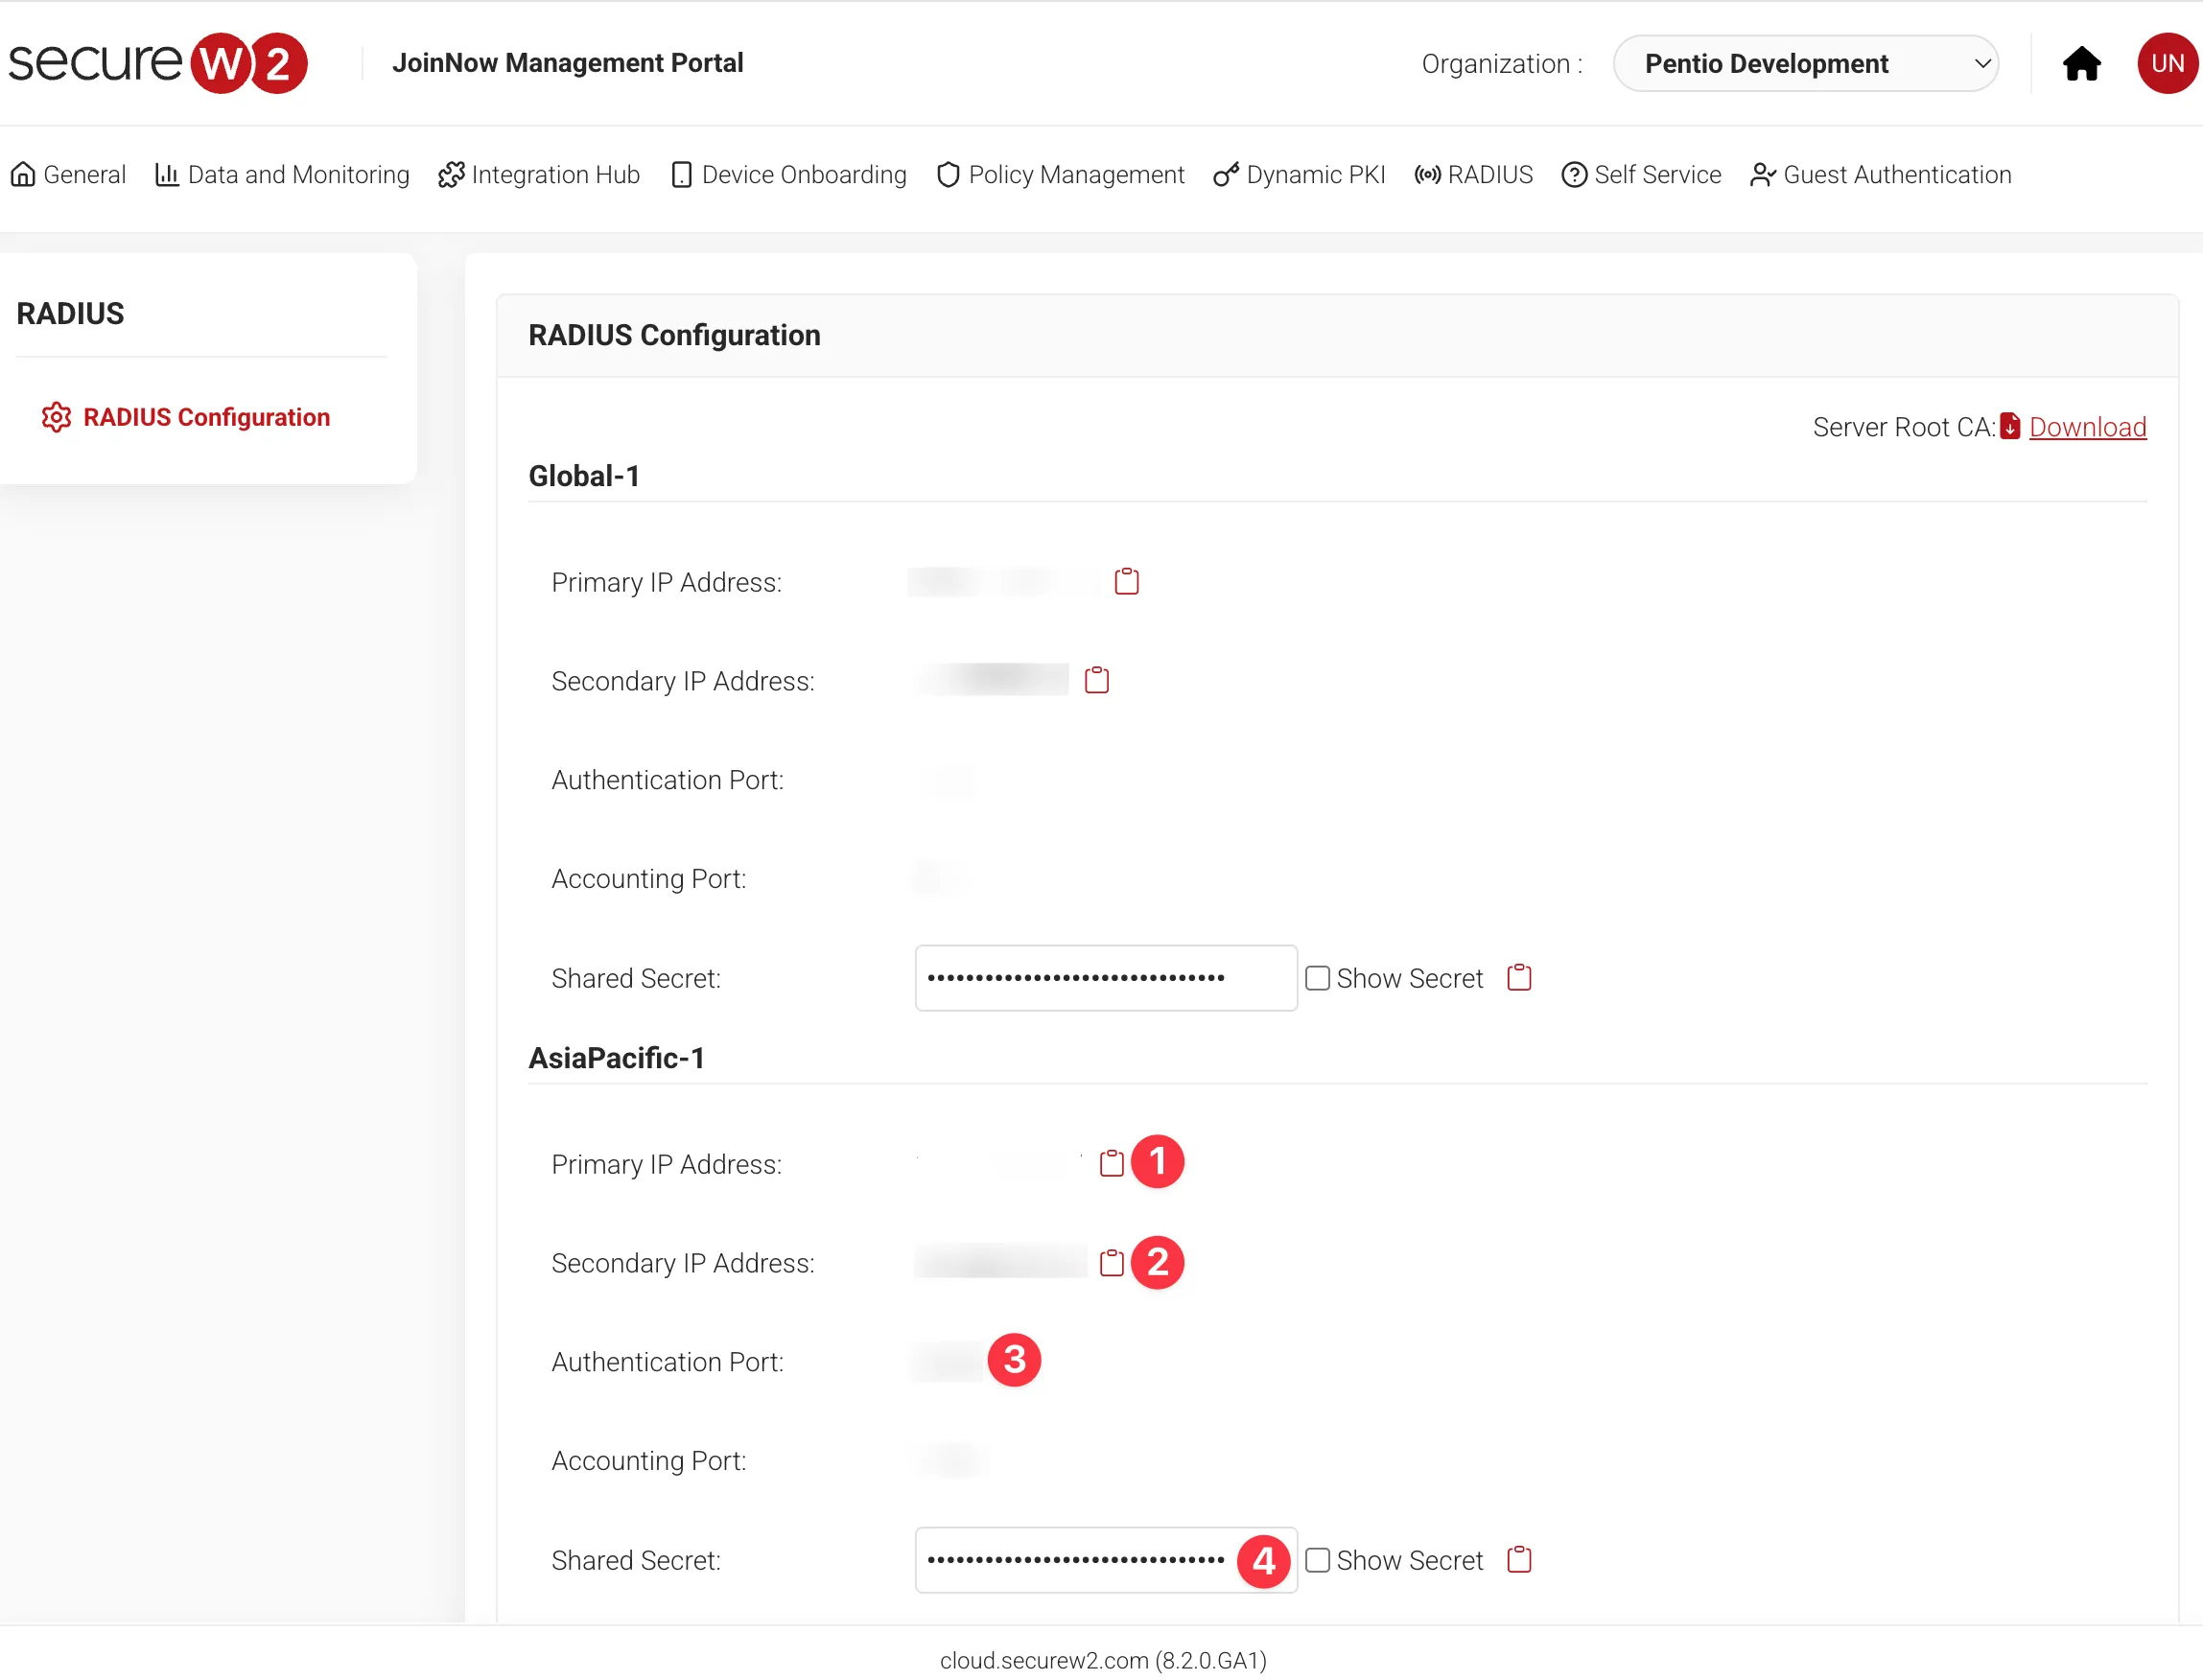The height and width of the screenshot is (1680, 2203).
Task: Copy Global-1 Primary IP Address to clipboard
Action: [x=1126, y=581]
